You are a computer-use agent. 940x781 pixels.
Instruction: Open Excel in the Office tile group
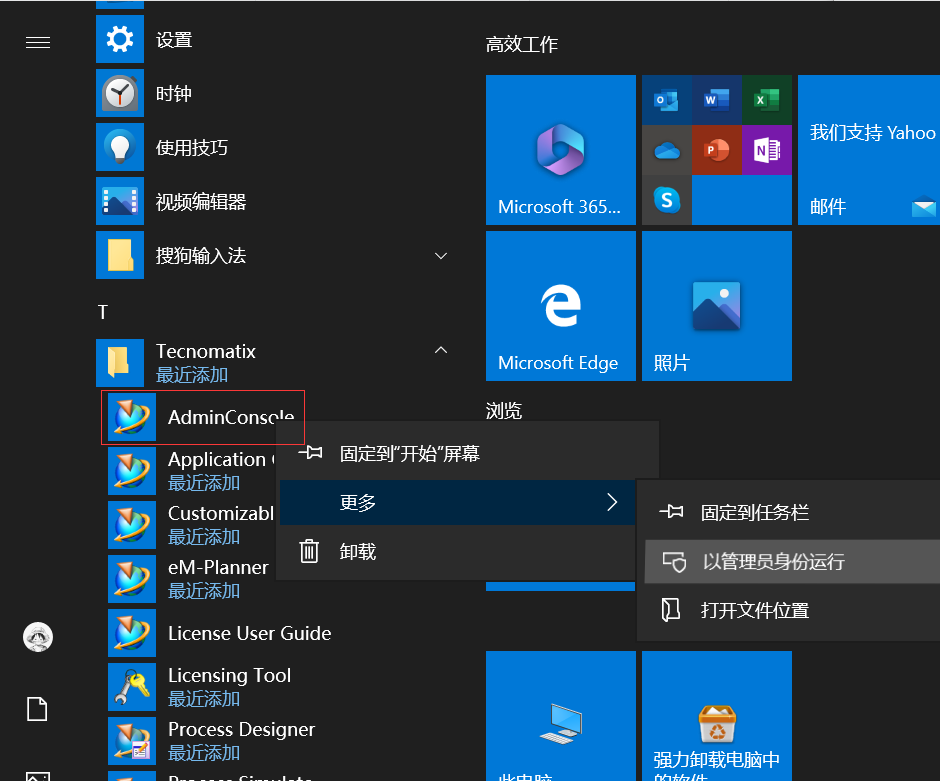767,99
